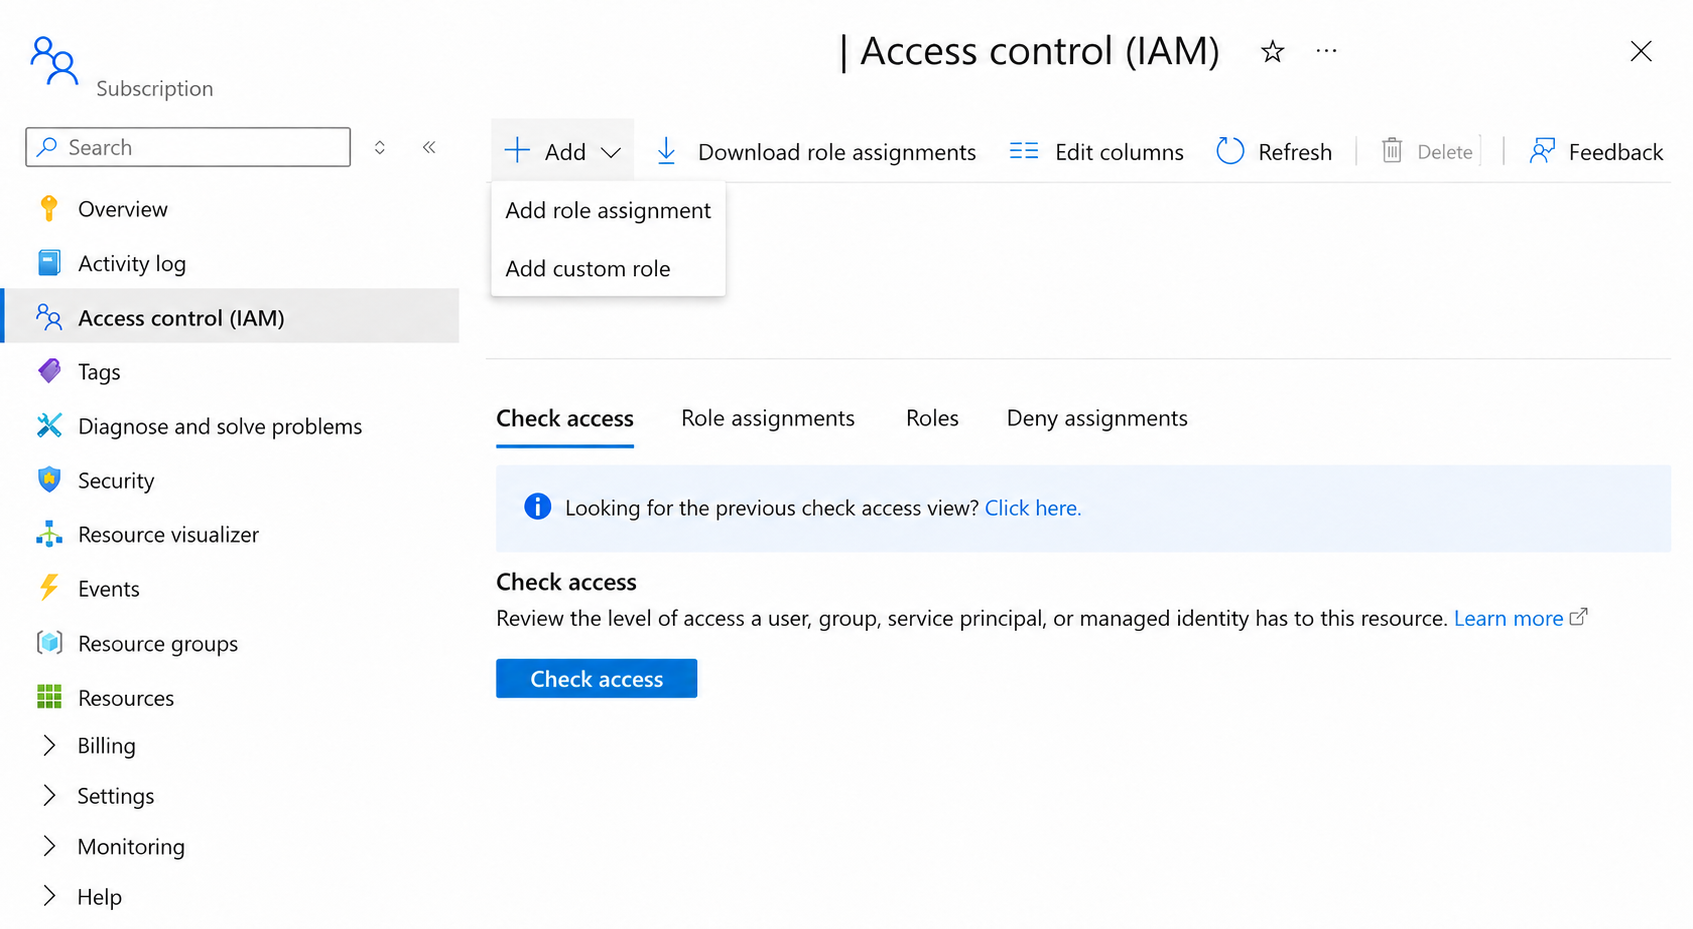The height and width of the screenshot is (929, 1693).
Task: Expand the Help section
Action: point(49,897)
